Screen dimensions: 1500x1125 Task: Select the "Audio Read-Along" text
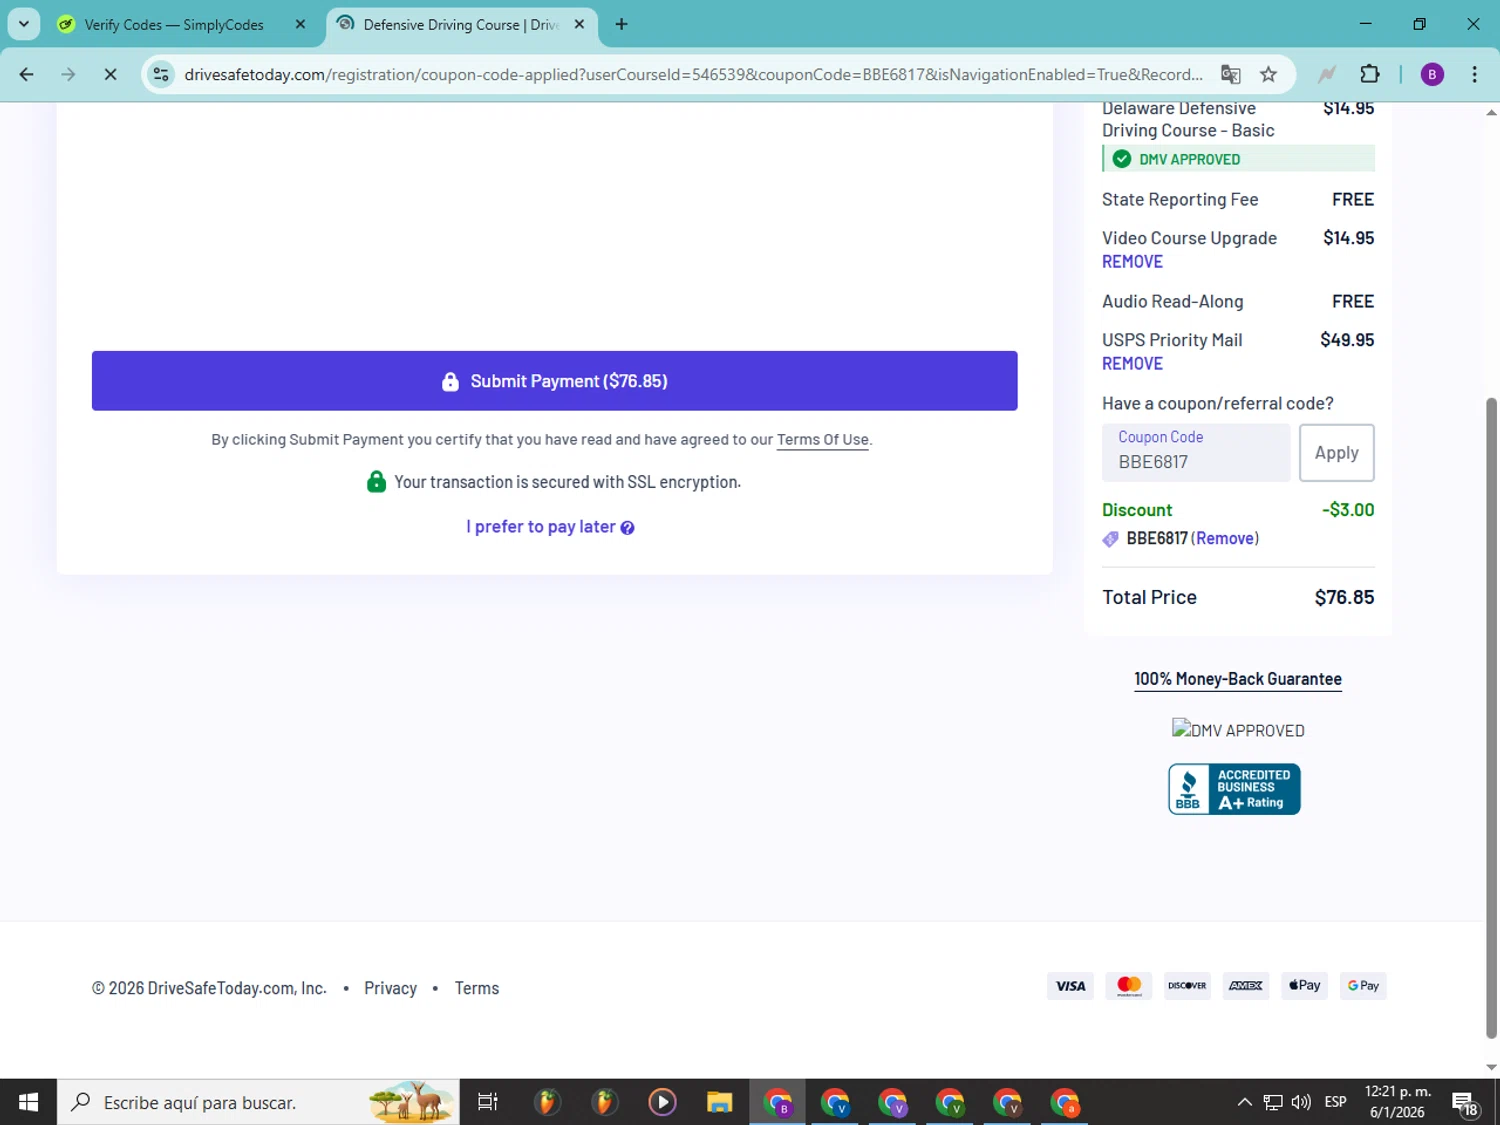tap(1173, 302)
